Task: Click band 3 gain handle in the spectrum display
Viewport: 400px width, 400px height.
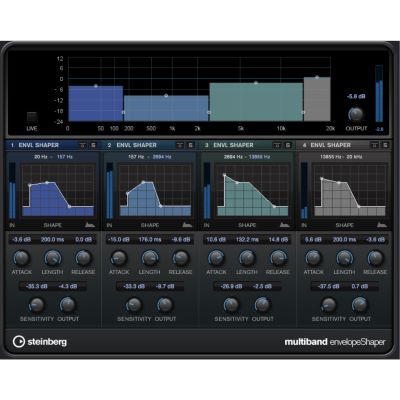Action: point(256,83)
